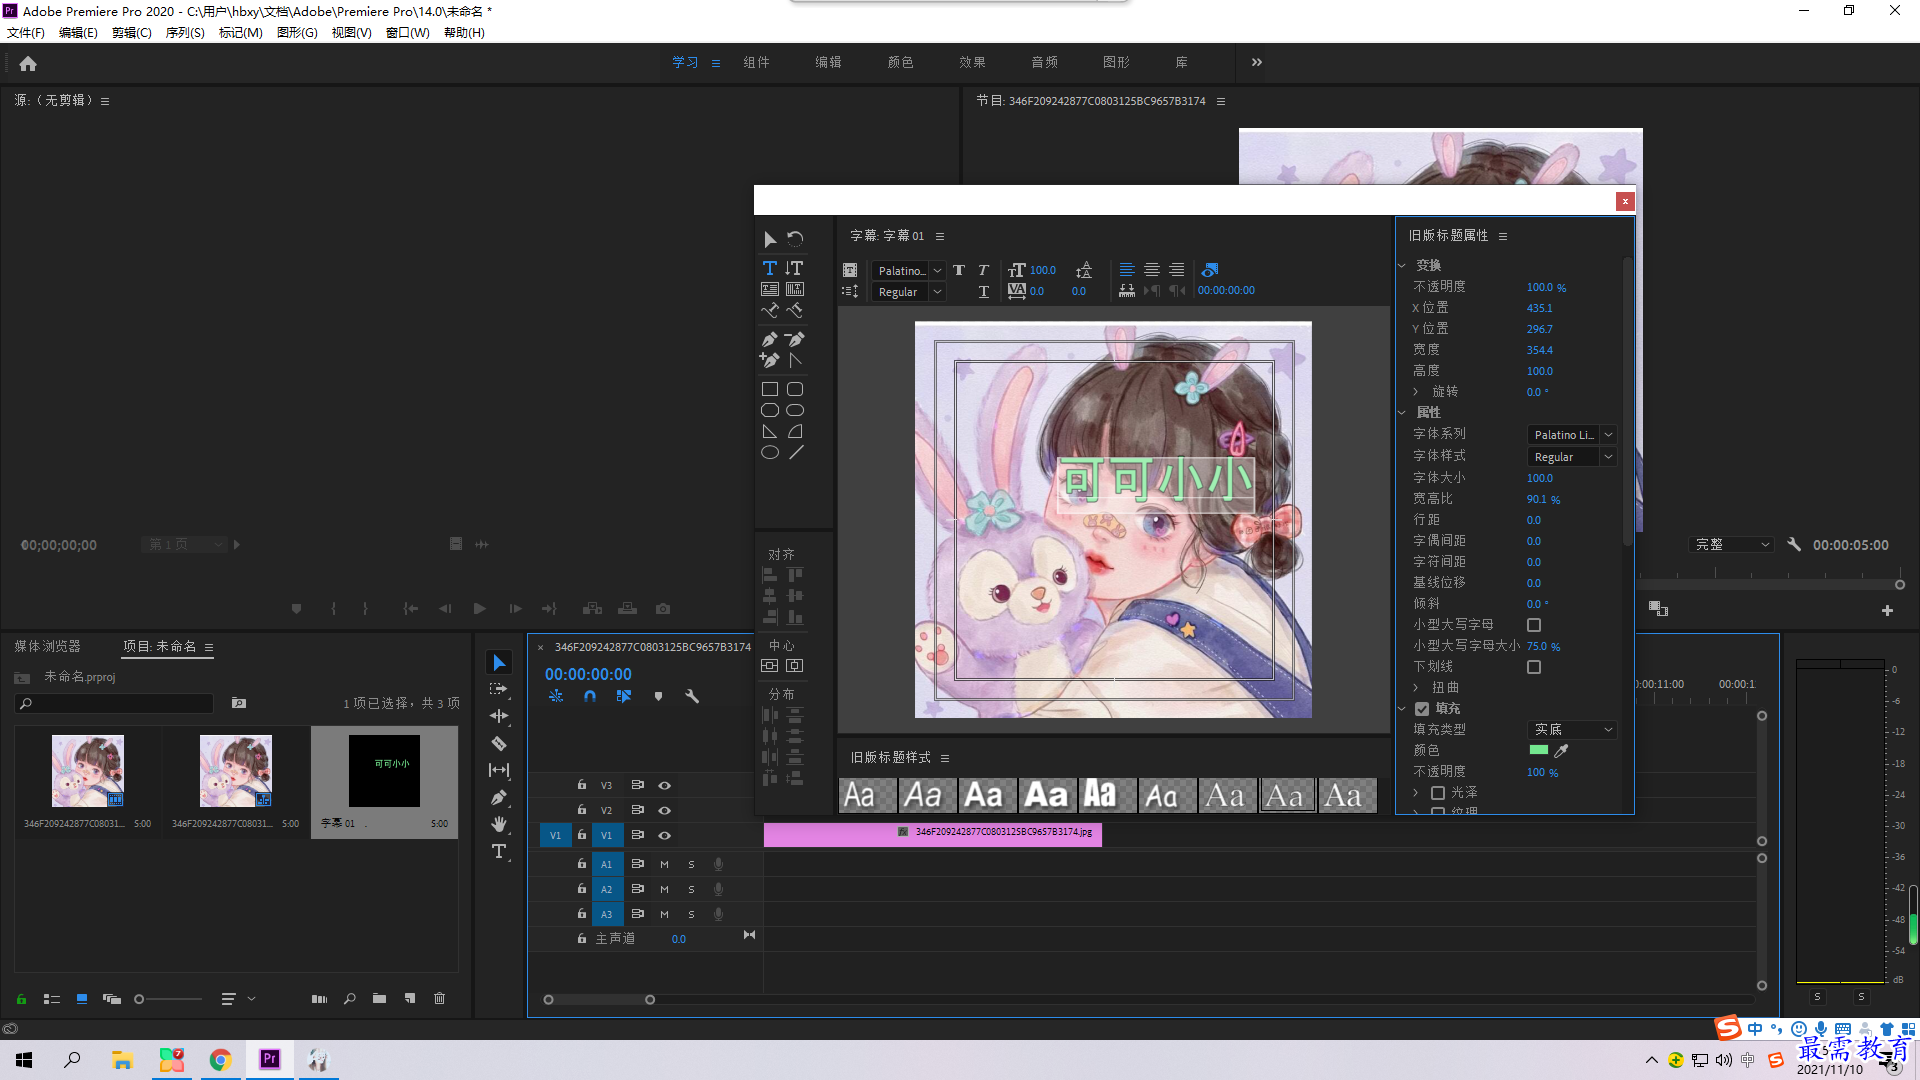Choose the titler Selection arrow tool

pos(769,239)
